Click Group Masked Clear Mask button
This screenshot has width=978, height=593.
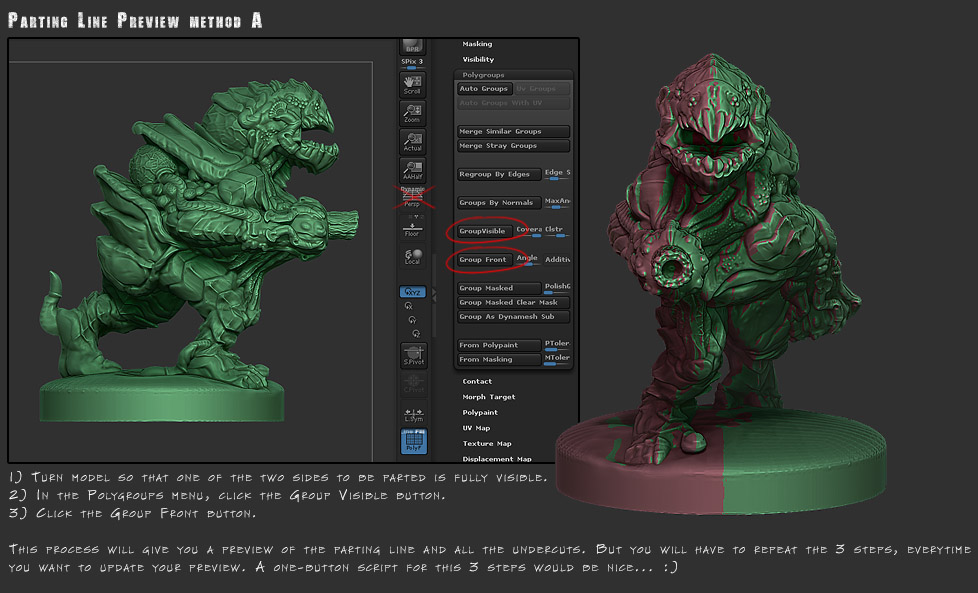coord(513,302)
